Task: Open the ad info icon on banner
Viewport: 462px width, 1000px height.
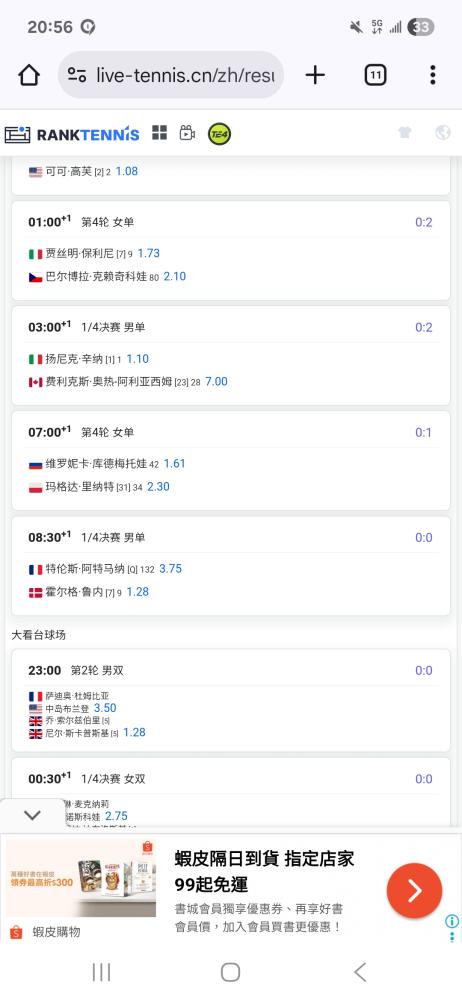Action: tap(452, 921)
